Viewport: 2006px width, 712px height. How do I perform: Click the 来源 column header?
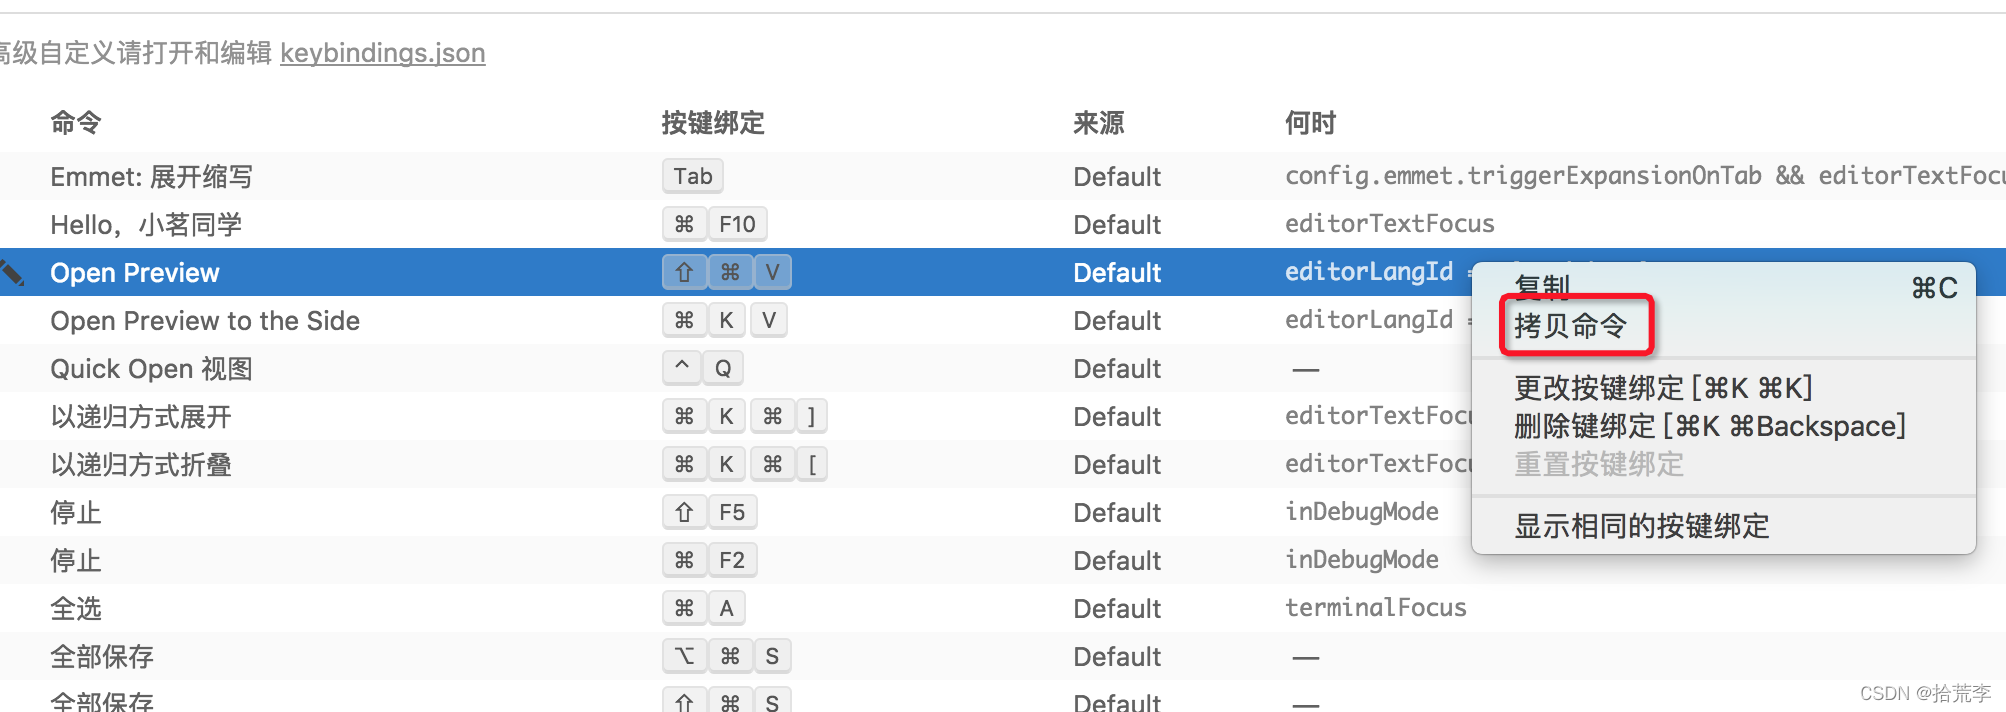(x=1099, y=123)
